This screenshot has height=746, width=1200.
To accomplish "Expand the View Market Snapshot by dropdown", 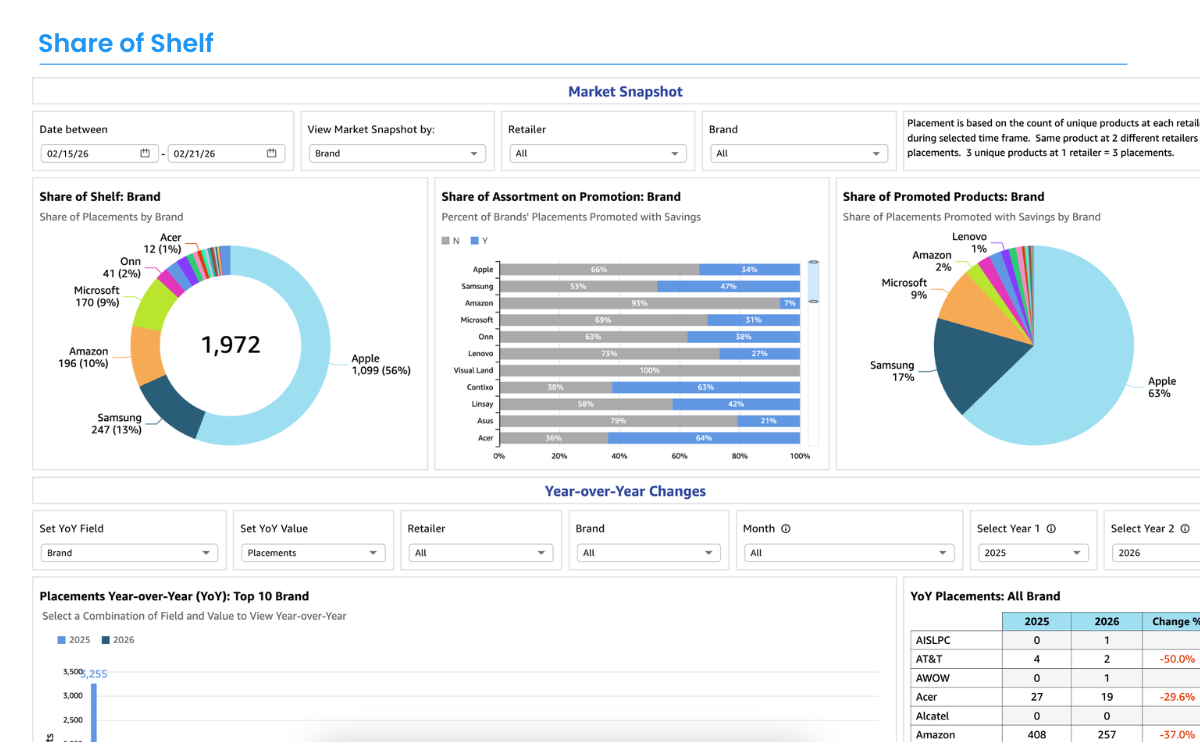I will point(398,154).
